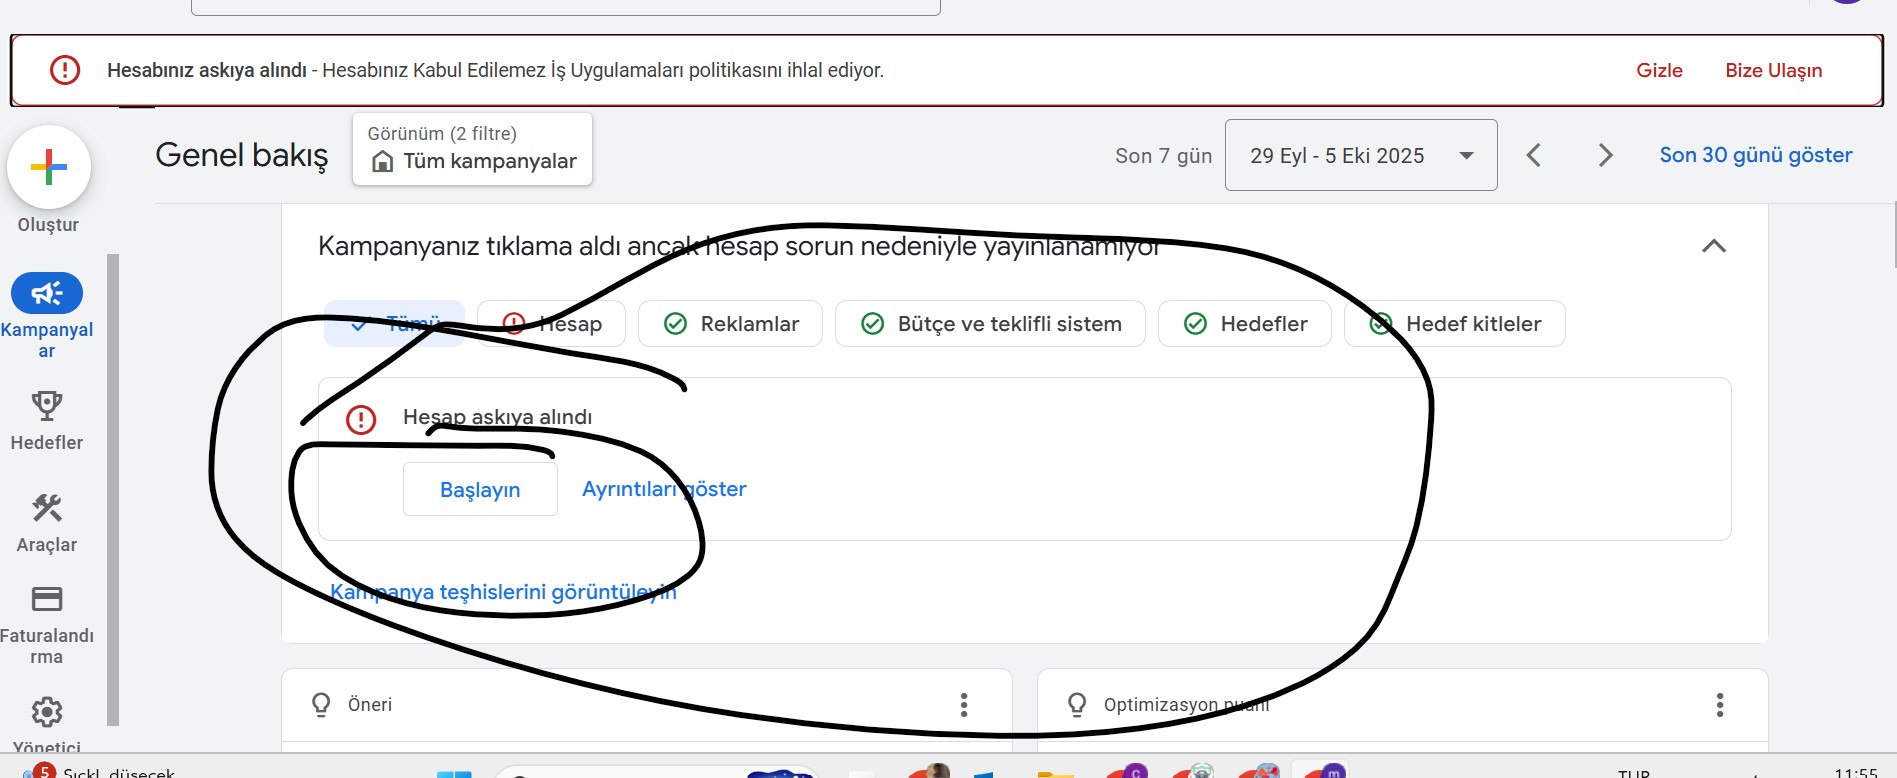1897x778 pixels.
Task: Go to the previous date period arrow
Action: click(x=1534, y=155)
